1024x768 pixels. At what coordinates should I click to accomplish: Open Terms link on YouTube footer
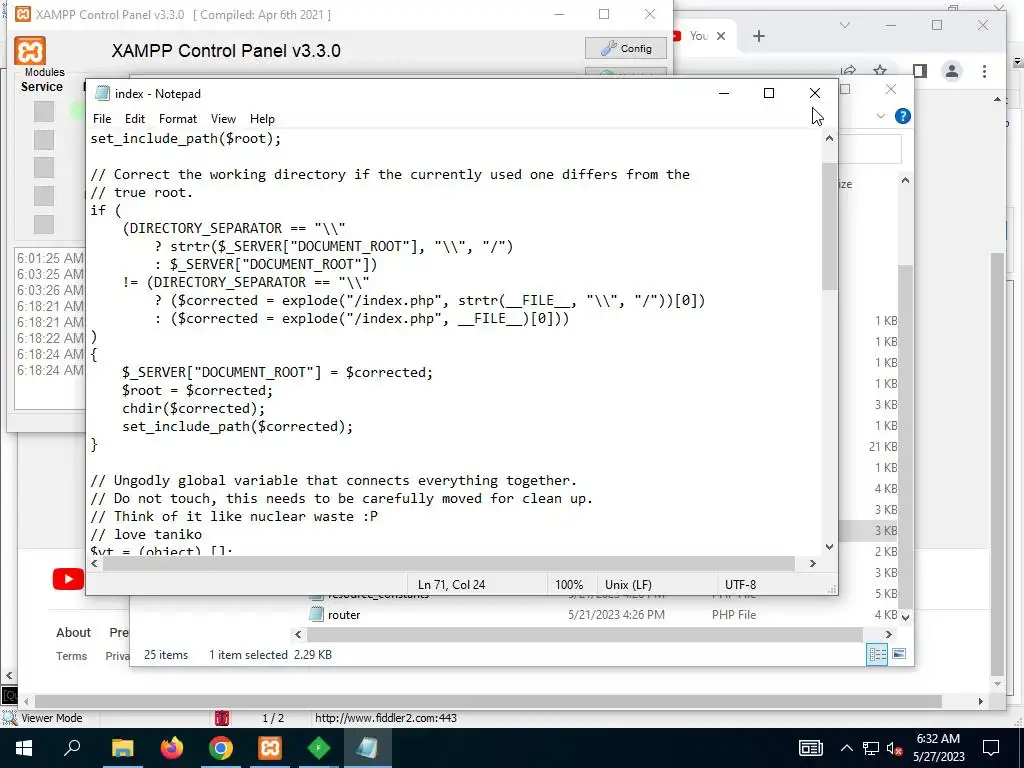tap(71, 656)
